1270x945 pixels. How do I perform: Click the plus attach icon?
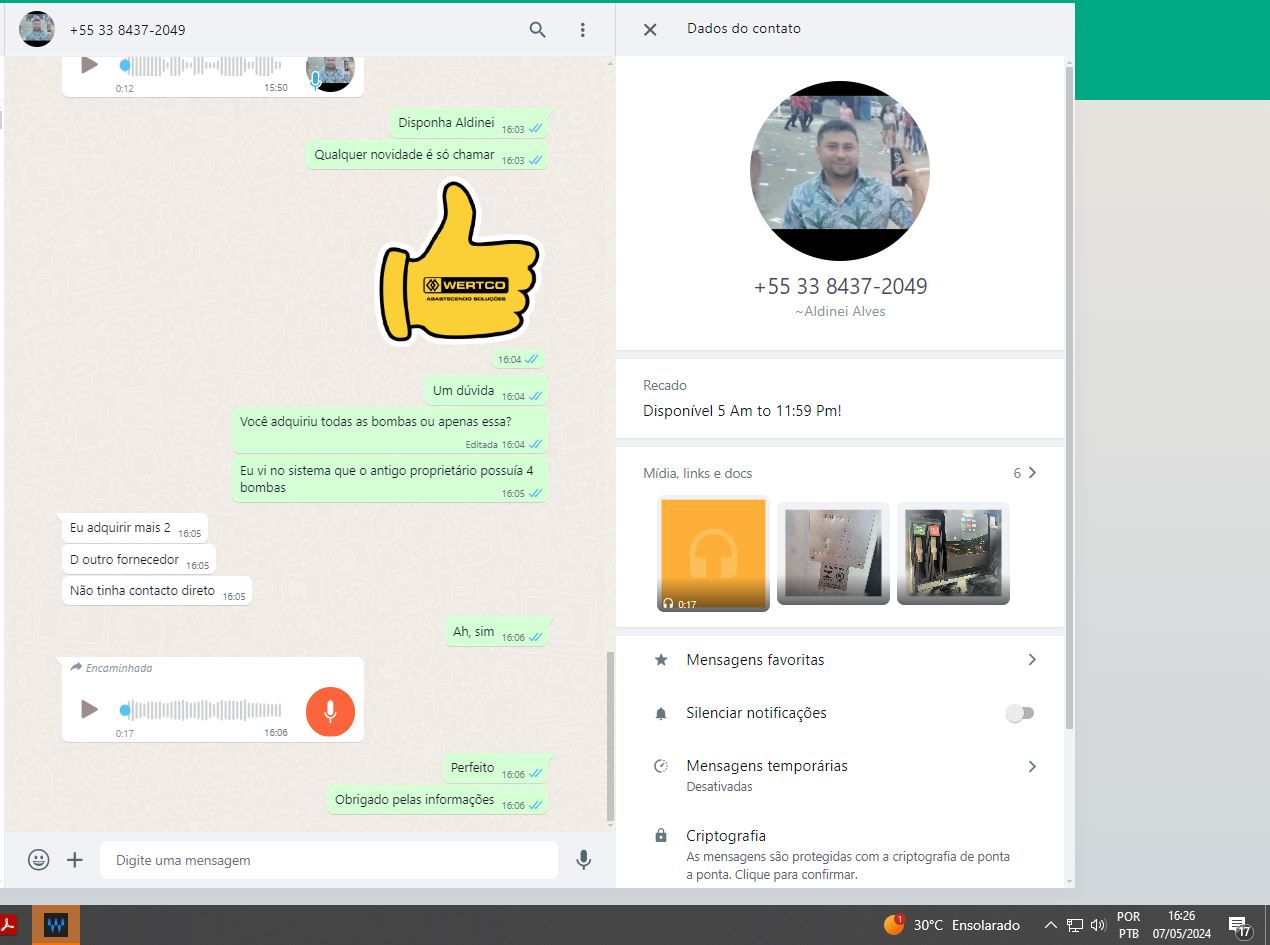75,860
